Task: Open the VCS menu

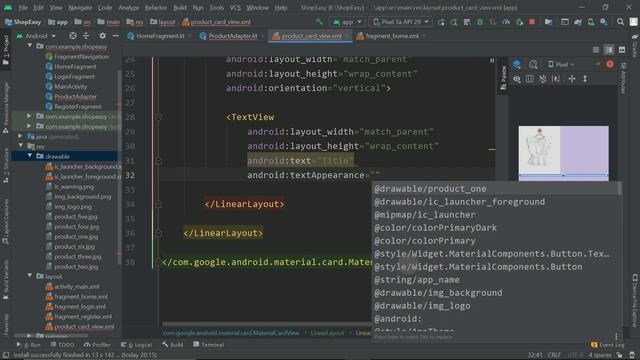Action: [x=235, y=7]
